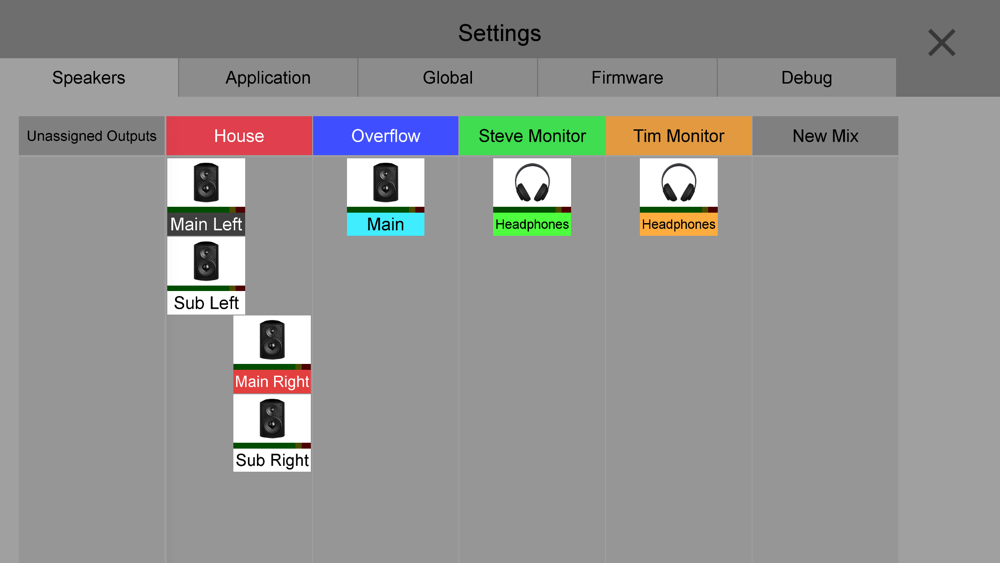The width and height of the screenshot is (1000, 563).
Task: Select the Main Left speaker icon
Action: tap(206, 183)
